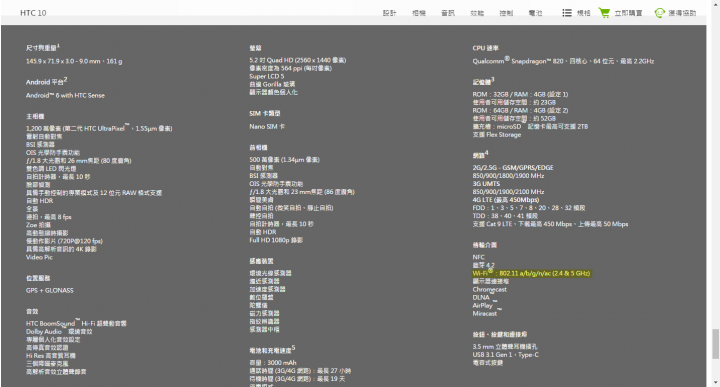Click the 850/900/1800/1900 MHz line
Image resolution: width=720 pixels, height=387 pixels.
508,176
